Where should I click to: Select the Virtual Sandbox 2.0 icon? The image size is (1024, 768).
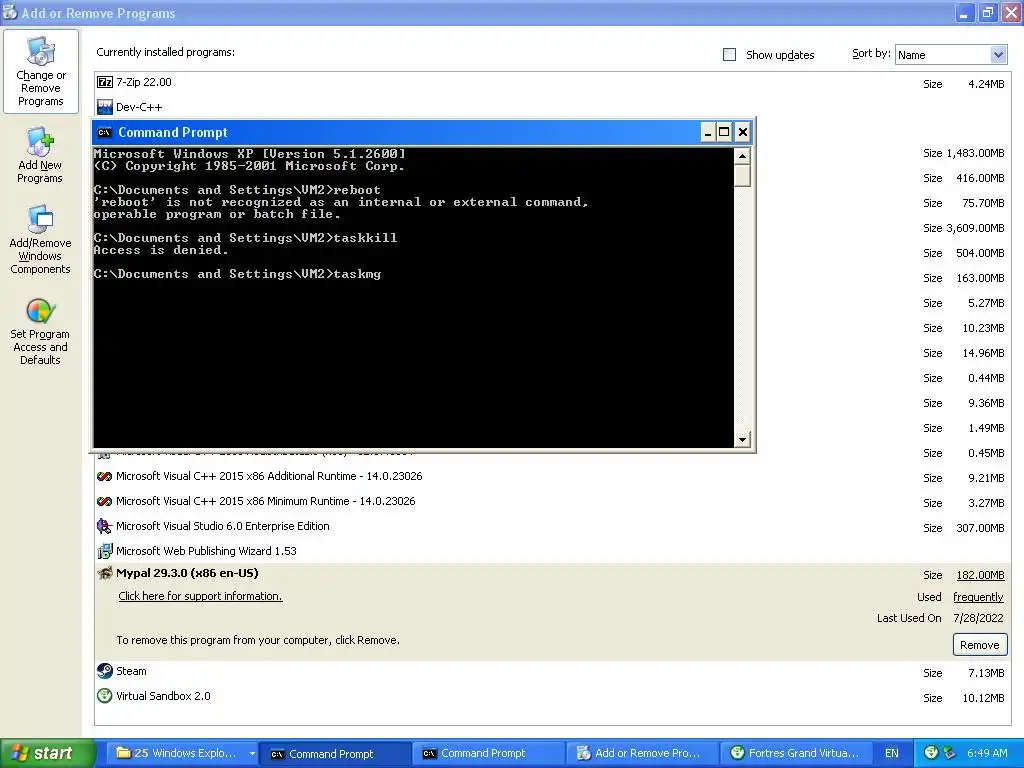click(104, 696)
